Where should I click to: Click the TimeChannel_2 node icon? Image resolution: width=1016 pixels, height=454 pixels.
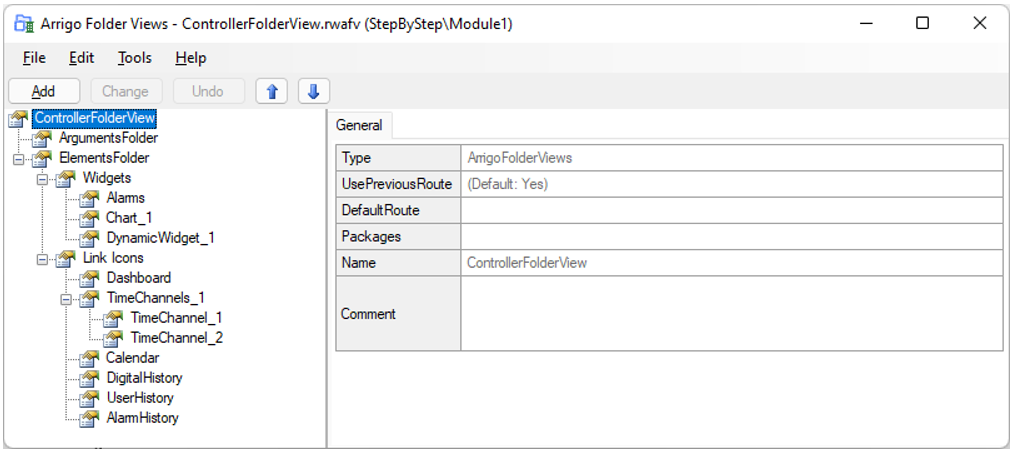(113, 338)
